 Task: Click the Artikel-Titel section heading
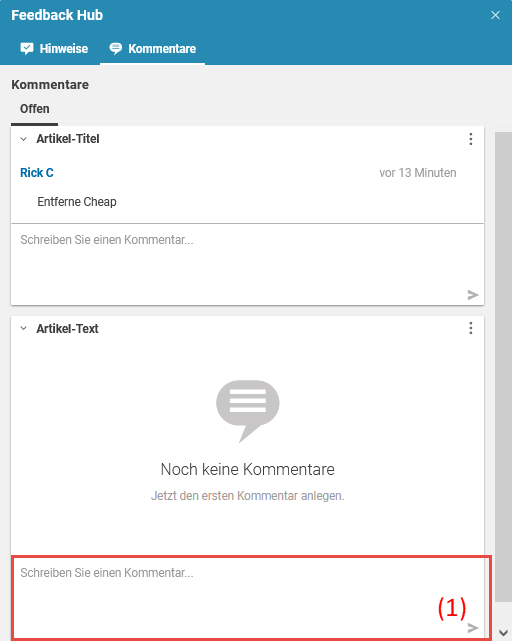point(68,139)
